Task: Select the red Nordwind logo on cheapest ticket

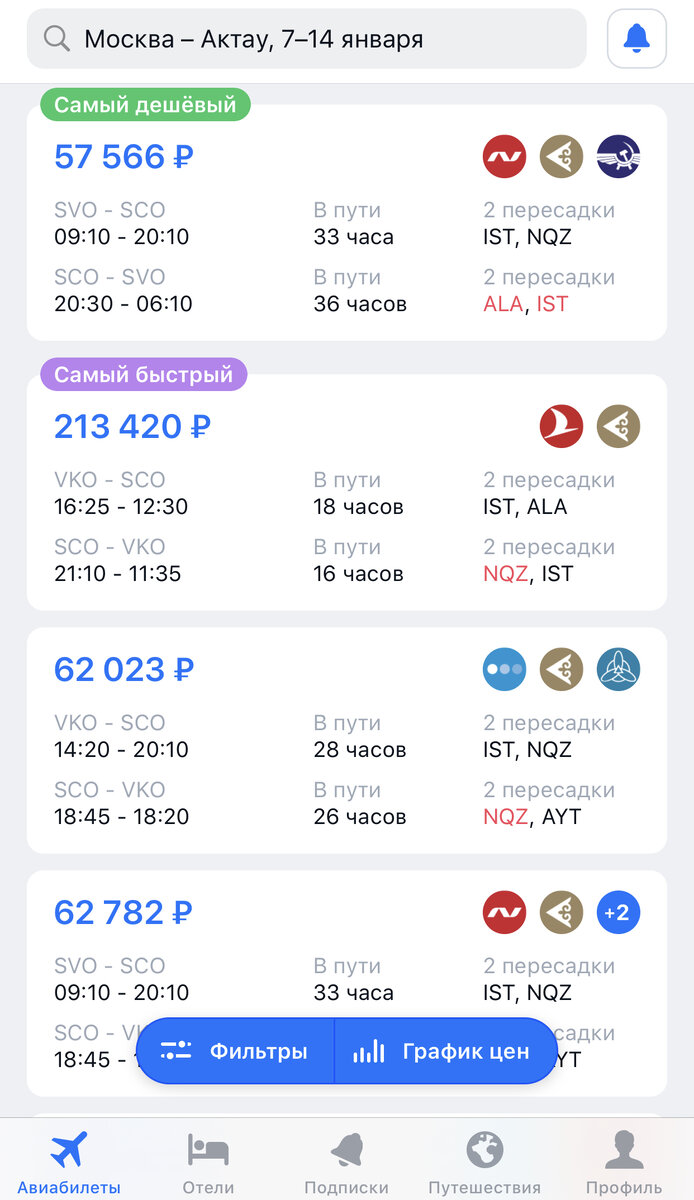Action: (504, 156)
